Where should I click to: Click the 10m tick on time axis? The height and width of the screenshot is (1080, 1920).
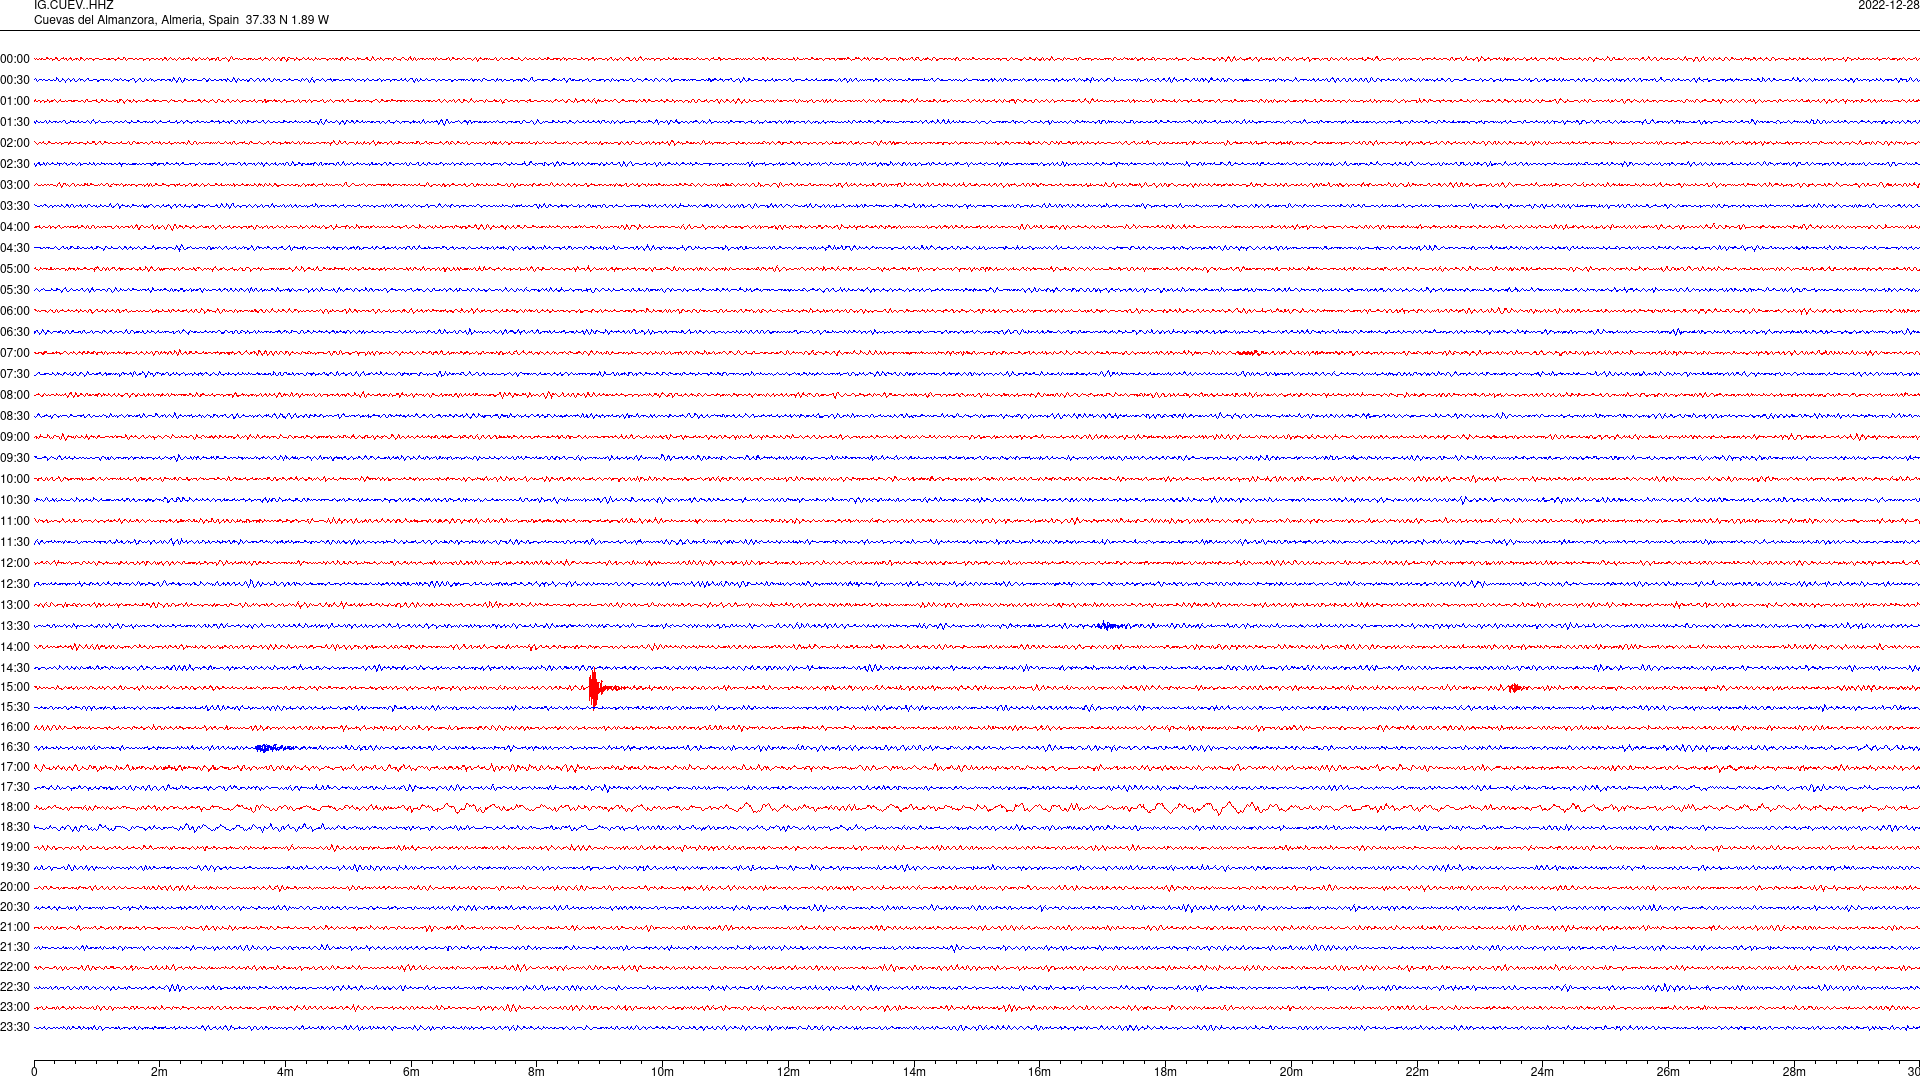point(662,1070)
